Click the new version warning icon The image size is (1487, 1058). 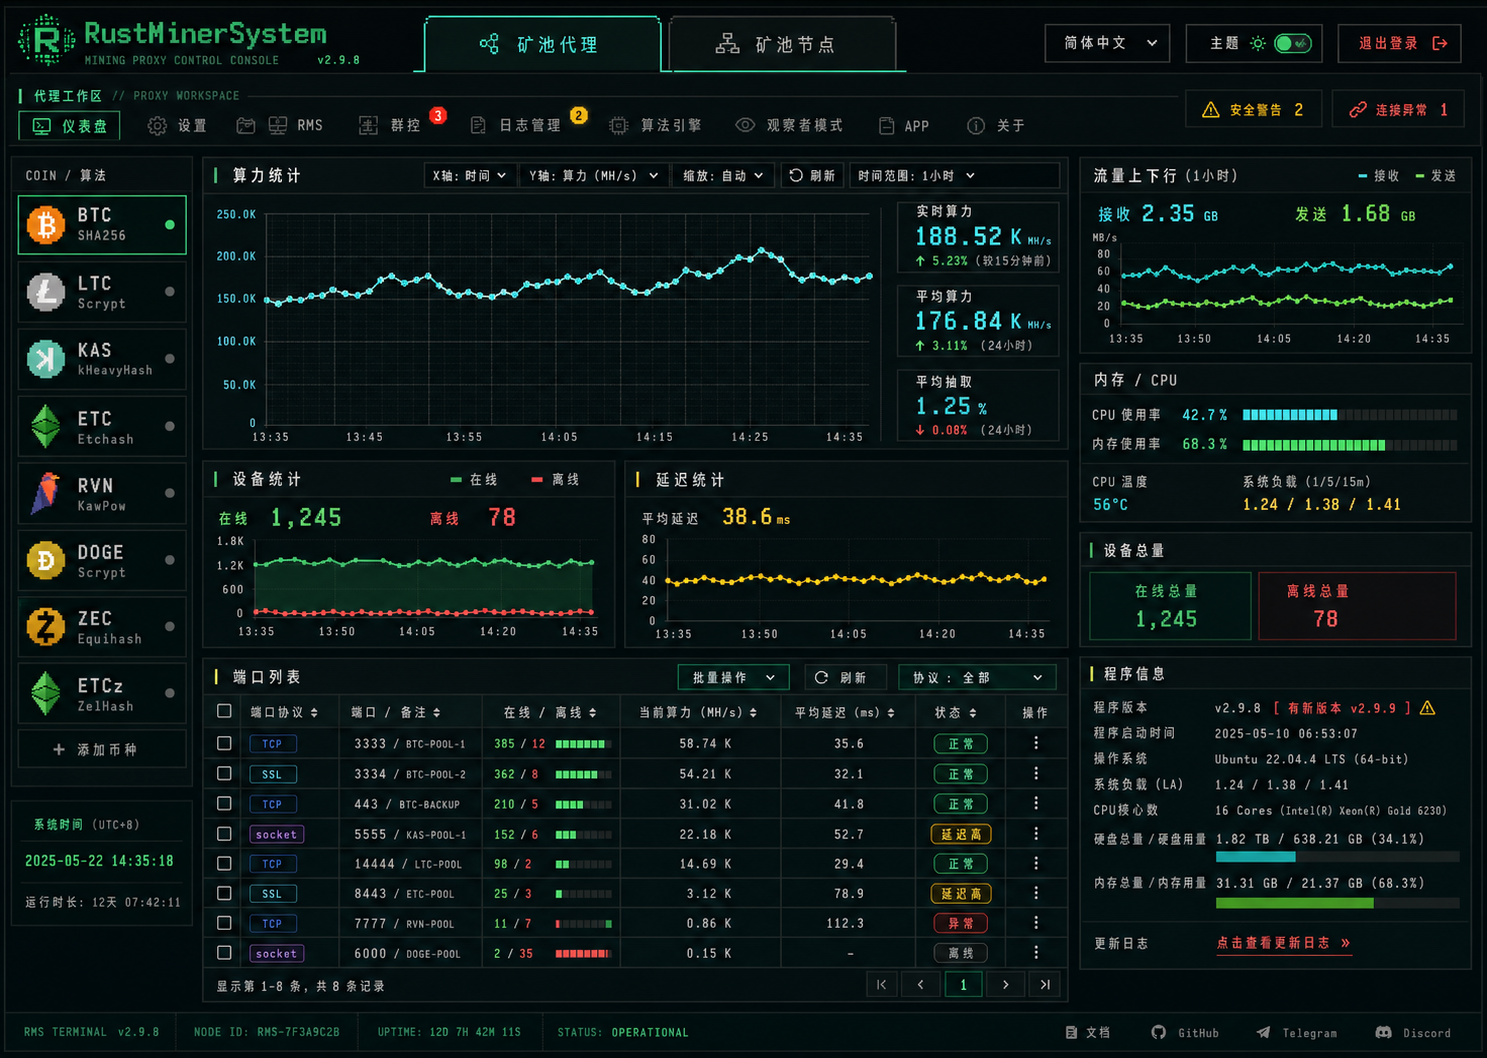point(1427,708)
